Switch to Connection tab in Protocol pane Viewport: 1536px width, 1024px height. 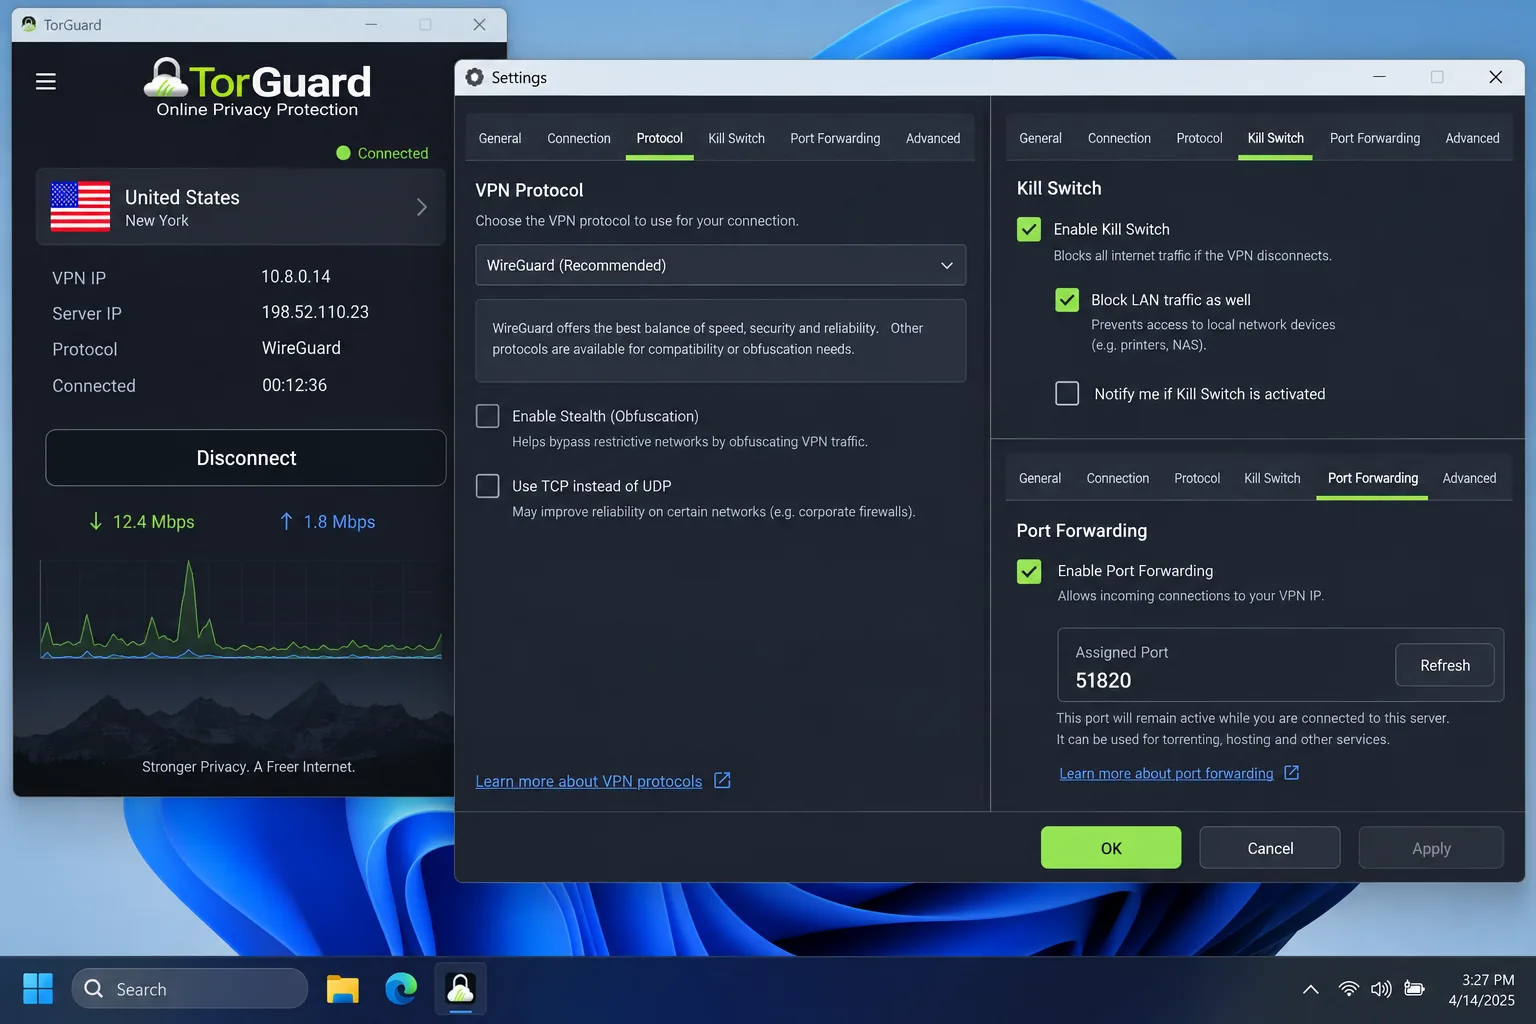coord(579,138)
